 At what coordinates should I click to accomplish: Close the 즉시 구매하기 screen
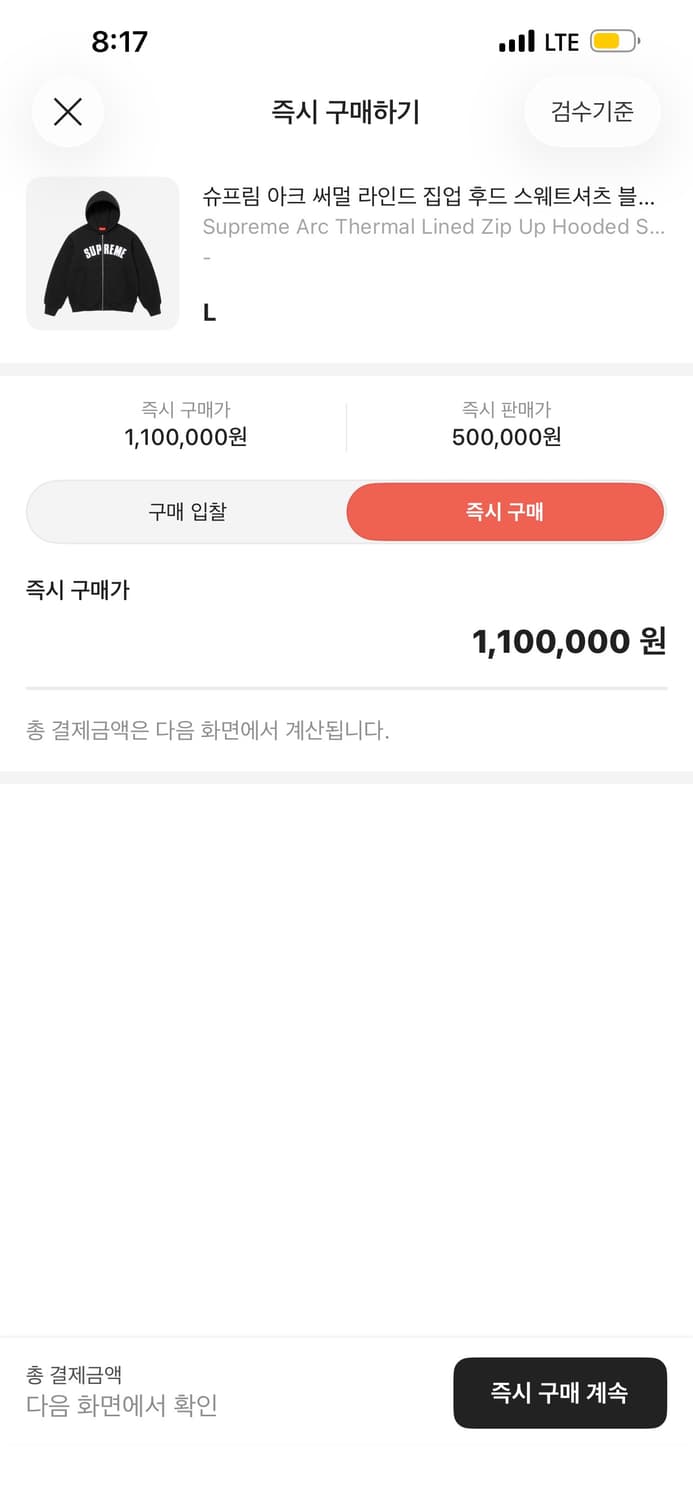[67, 111]
